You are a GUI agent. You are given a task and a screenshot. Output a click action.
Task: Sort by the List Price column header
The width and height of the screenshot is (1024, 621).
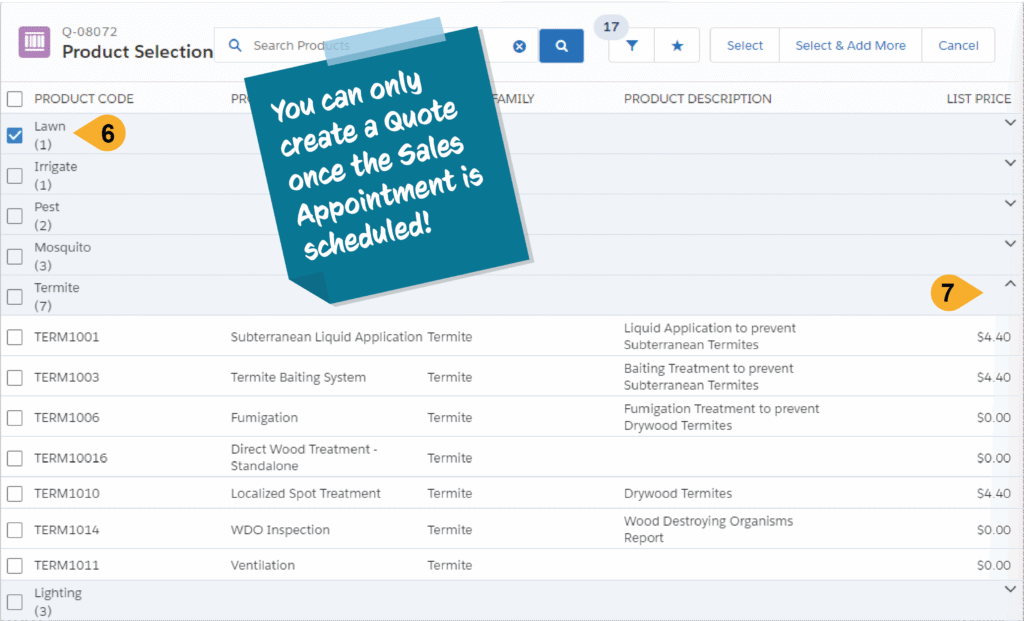[978, 99]
